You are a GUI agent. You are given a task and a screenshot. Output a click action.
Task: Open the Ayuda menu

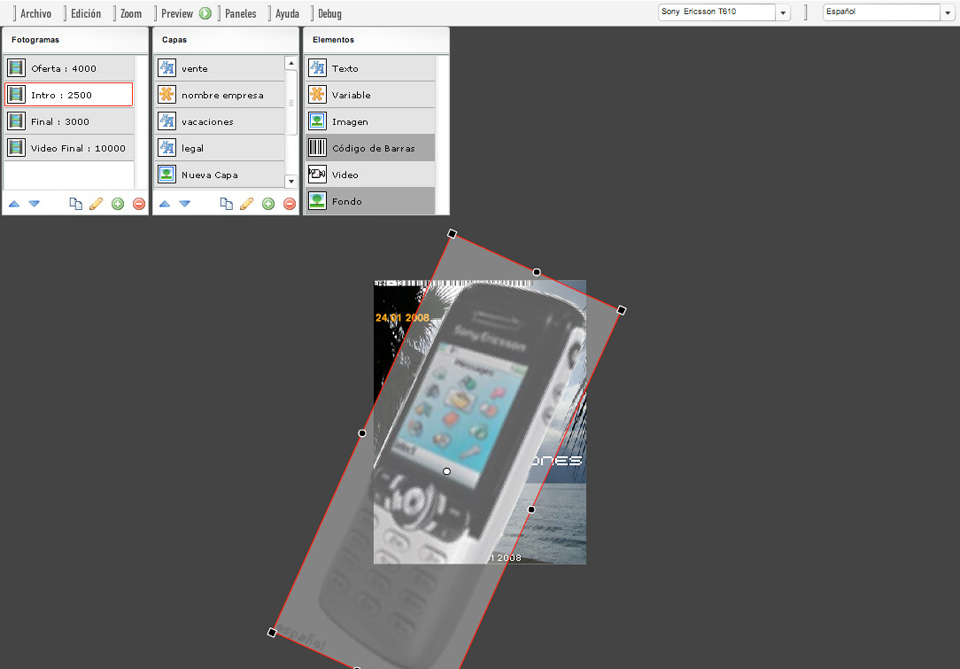pos(287,13)
